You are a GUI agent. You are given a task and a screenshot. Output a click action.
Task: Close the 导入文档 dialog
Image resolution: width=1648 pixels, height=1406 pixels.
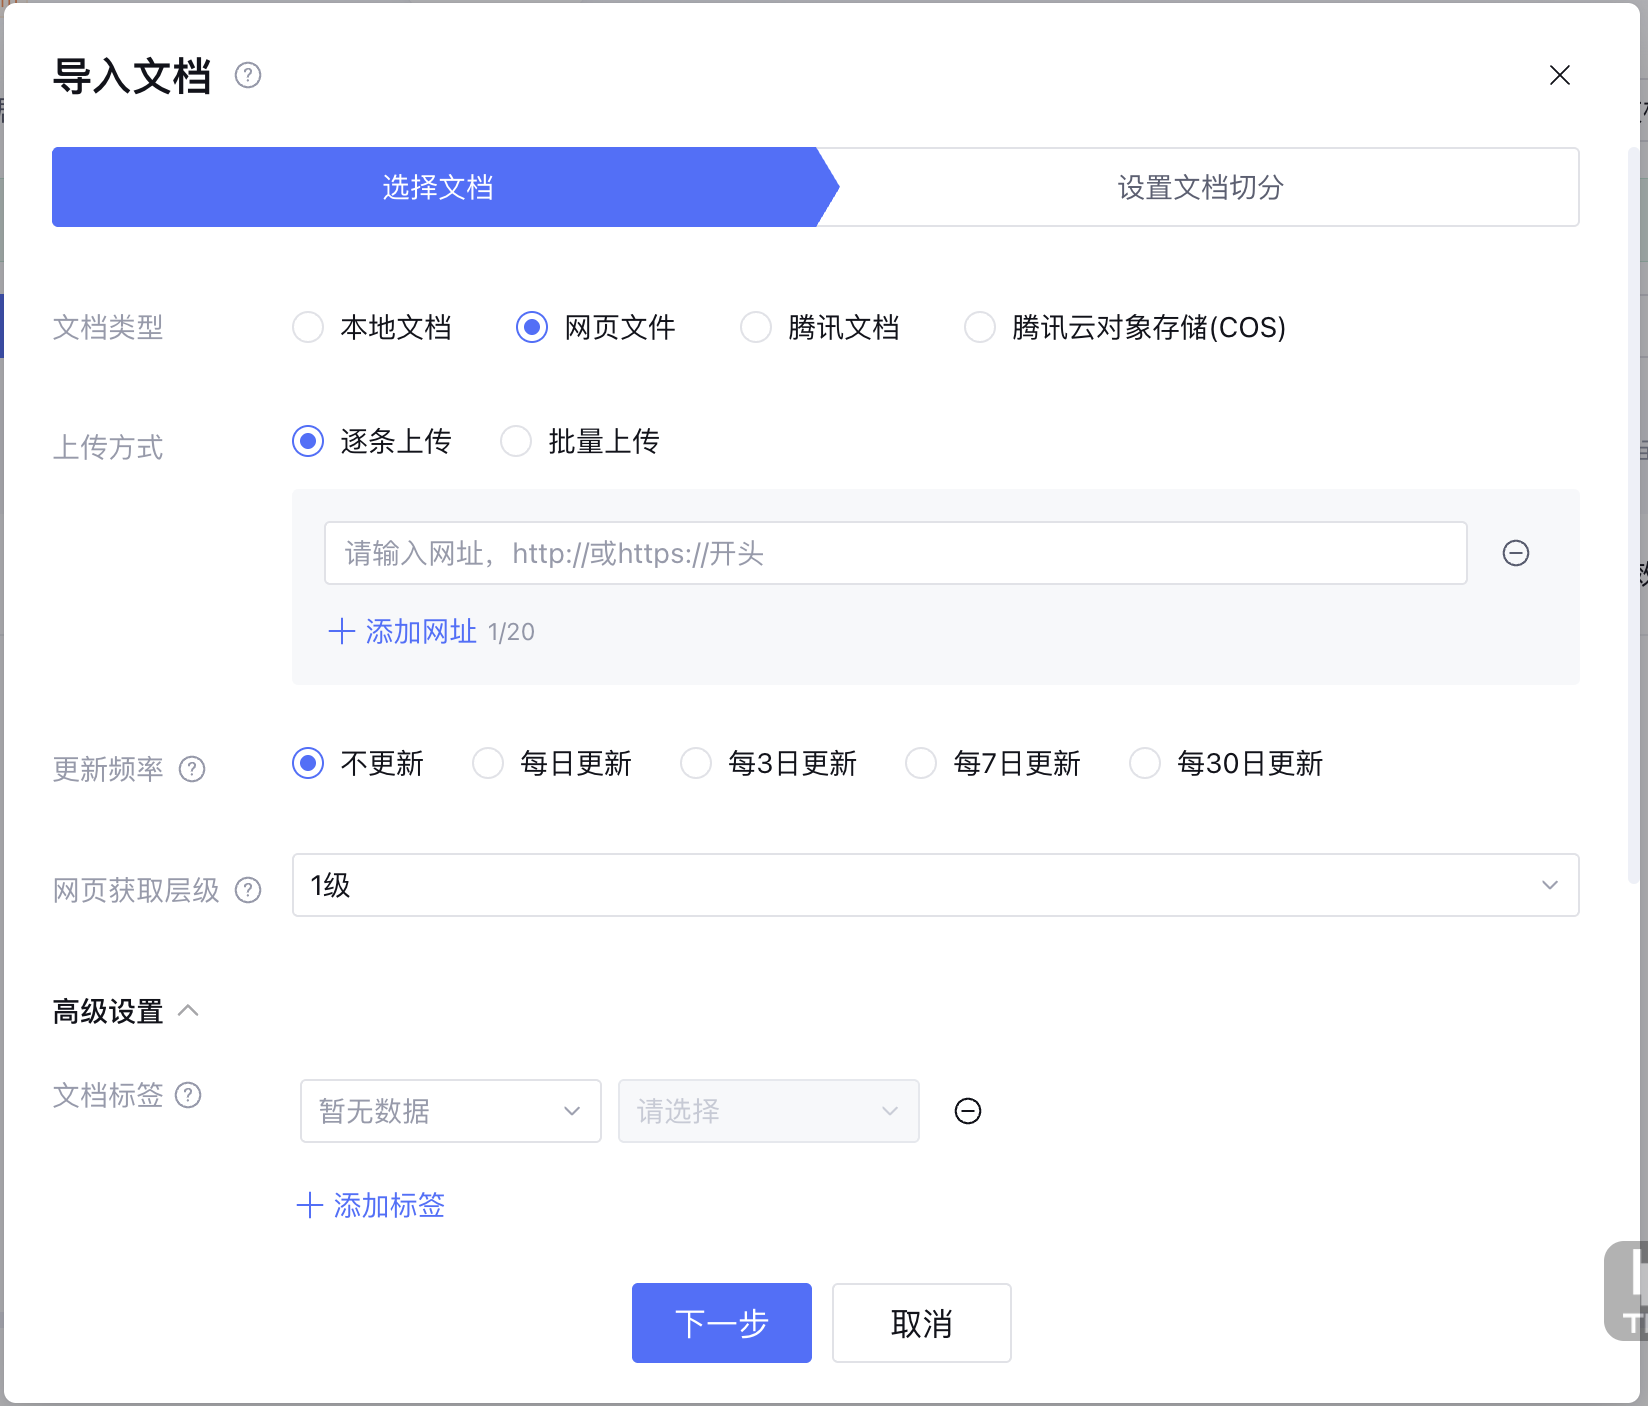click(1559, 76)
